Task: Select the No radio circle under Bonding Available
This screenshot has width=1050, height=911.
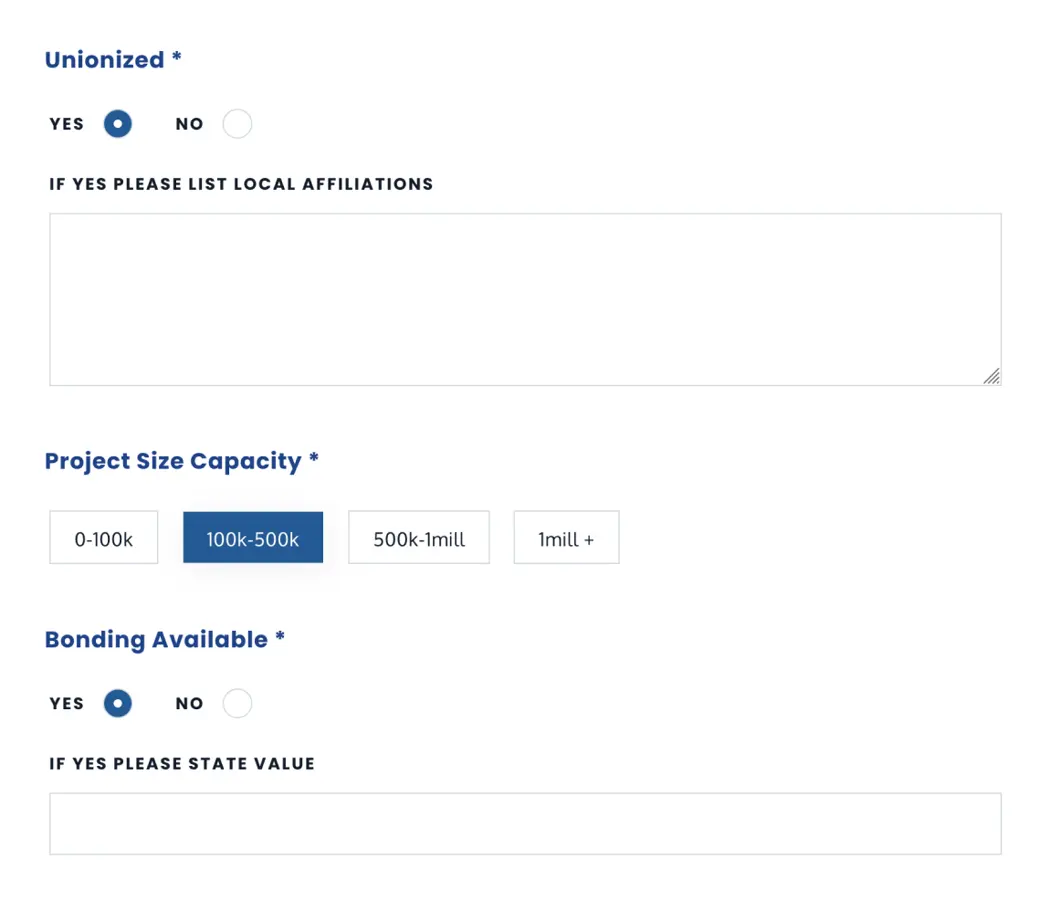Action: pyautogui.click(x=237, y=703)
